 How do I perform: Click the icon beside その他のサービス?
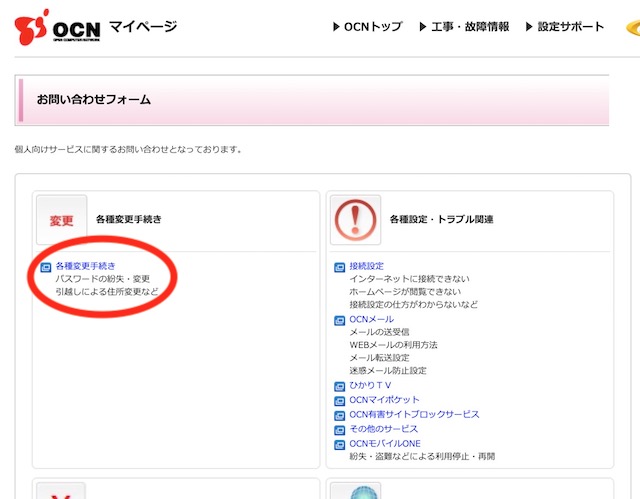[340, 430]
